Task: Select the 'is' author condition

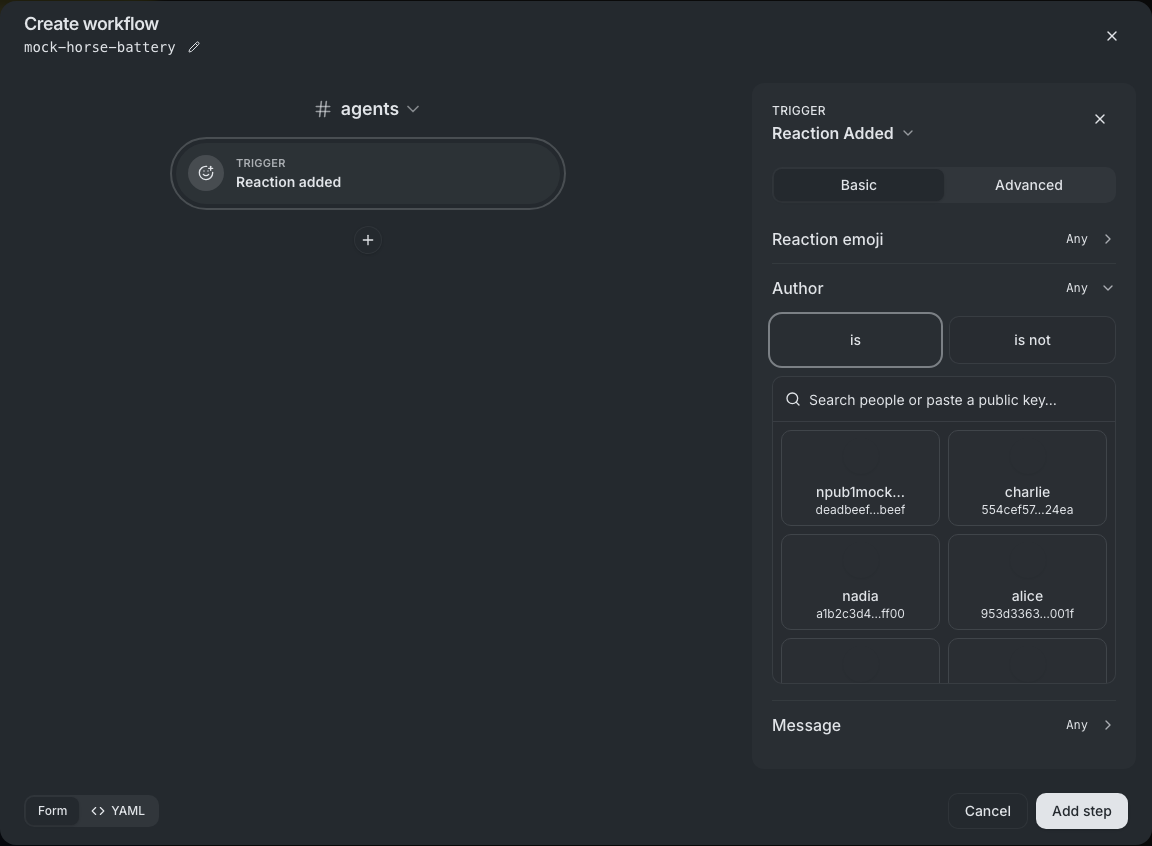Action: point(855,340)
